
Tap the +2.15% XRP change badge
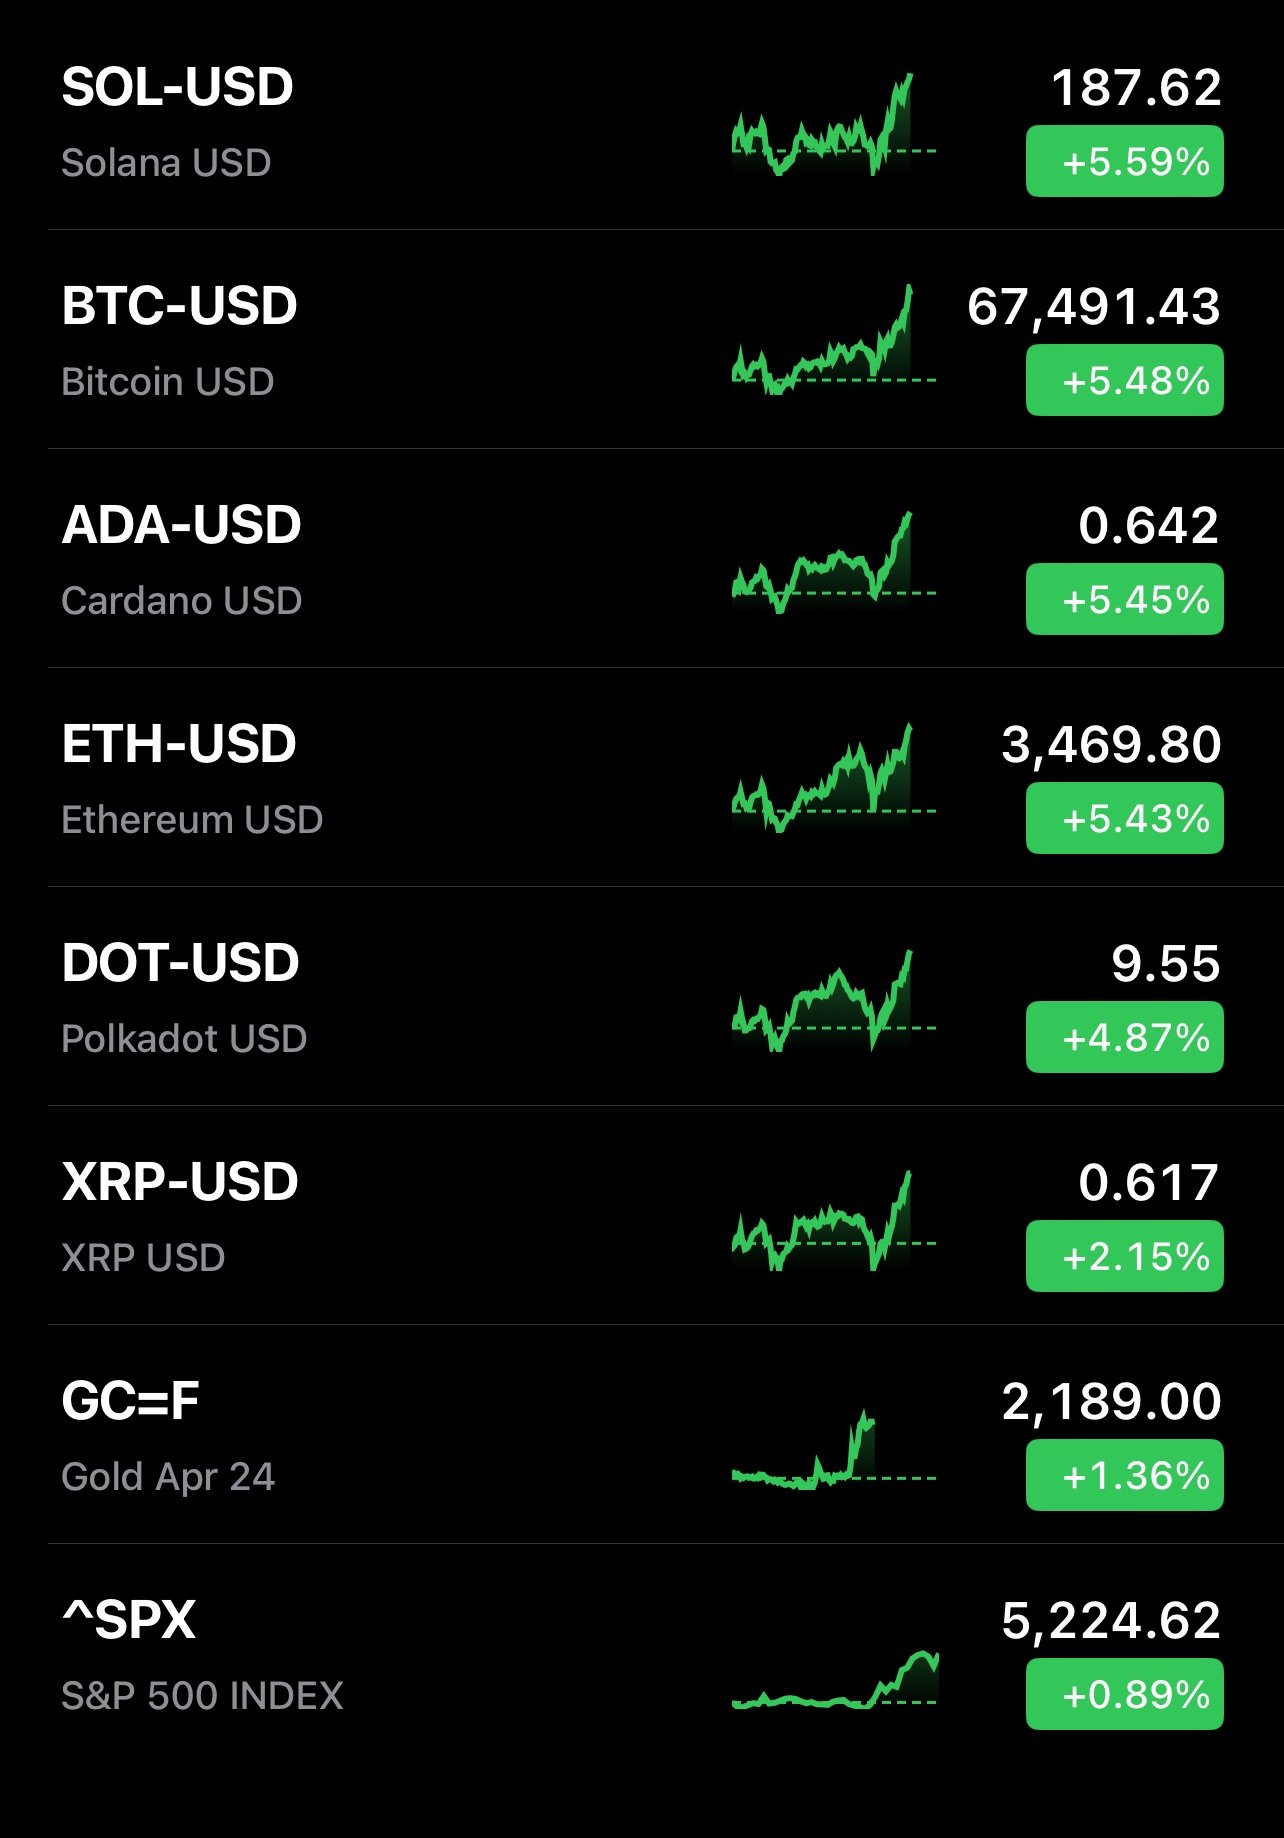pyautogui.click(x=1124, y=1256)
